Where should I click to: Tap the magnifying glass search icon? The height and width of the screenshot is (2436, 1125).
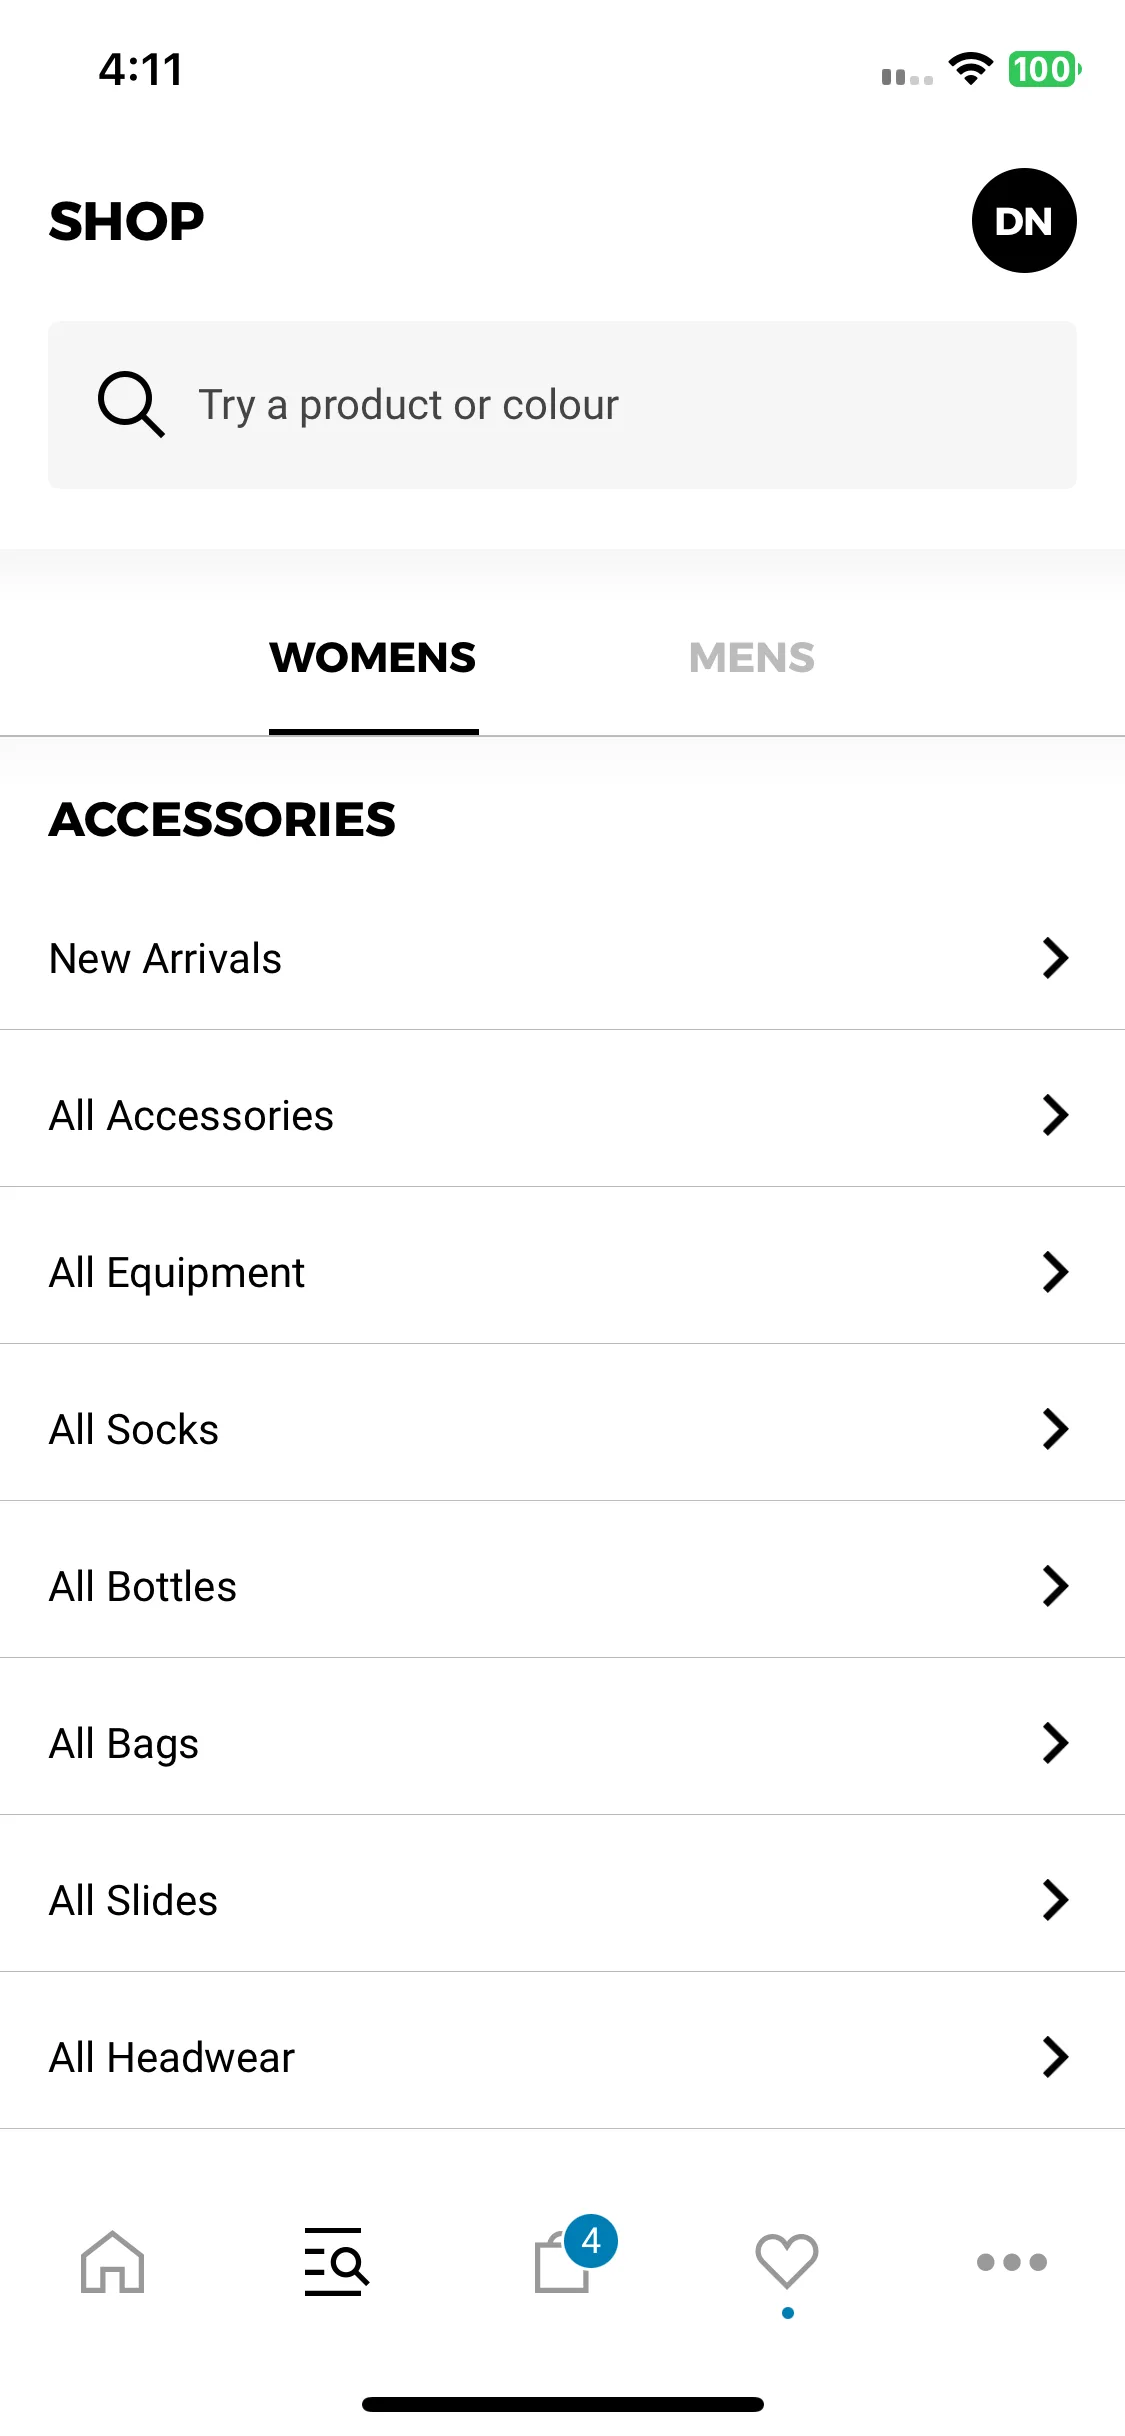click(131, 404)
